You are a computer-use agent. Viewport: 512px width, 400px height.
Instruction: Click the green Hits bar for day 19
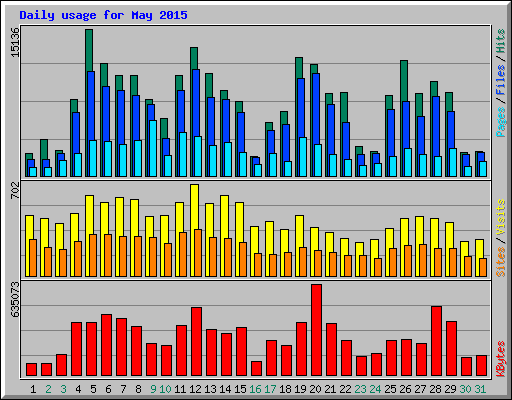click(x=299, y=68)
